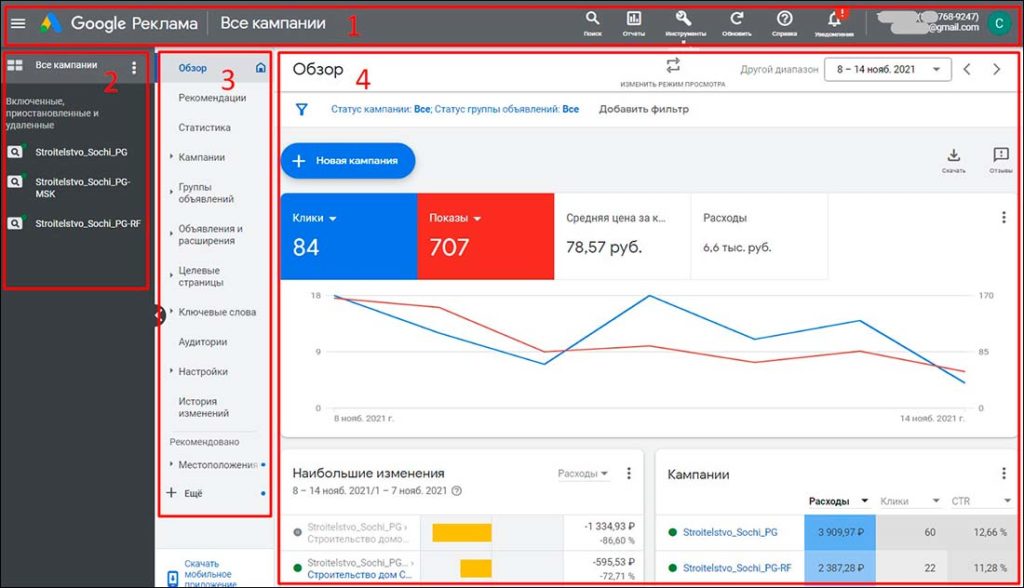Viewport: 1024px width, 588px height.
Task: Select the Обзор page
Action: point(193,68)
